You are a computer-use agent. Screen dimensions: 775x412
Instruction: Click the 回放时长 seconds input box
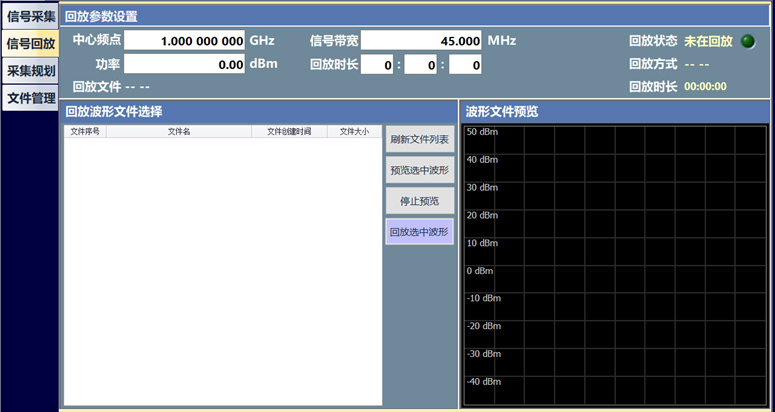tap(465, 65)
